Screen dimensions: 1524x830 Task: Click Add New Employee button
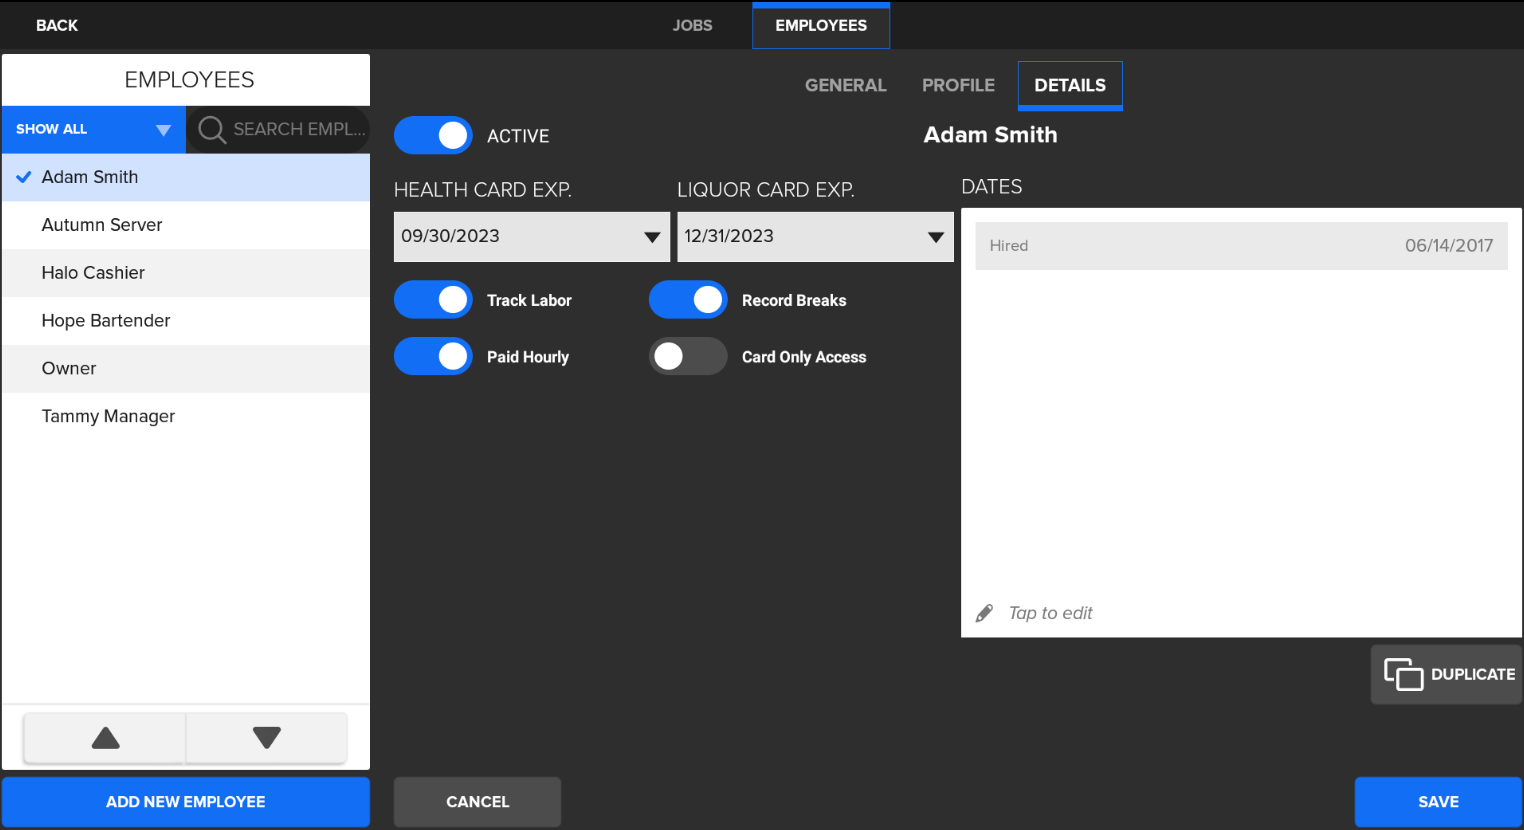[186, 802]
